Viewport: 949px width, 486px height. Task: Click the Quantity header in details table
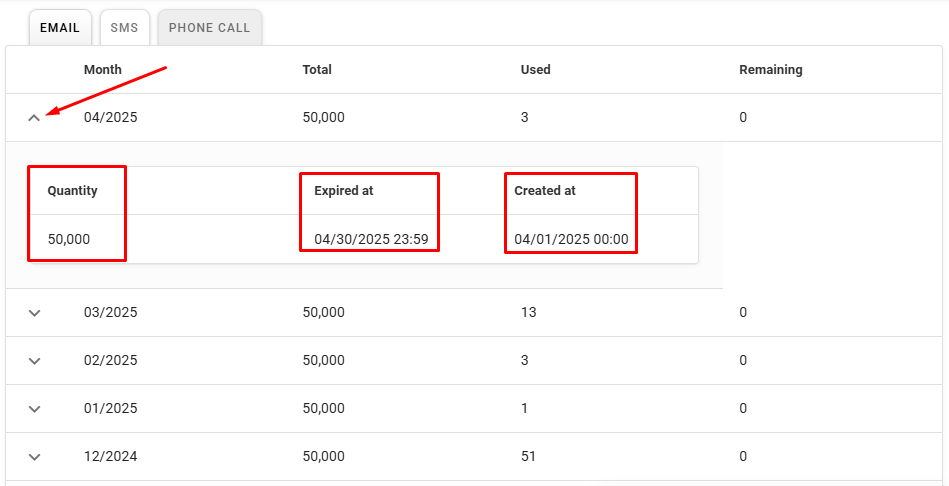pyautogui.click(x=72, y=191)
